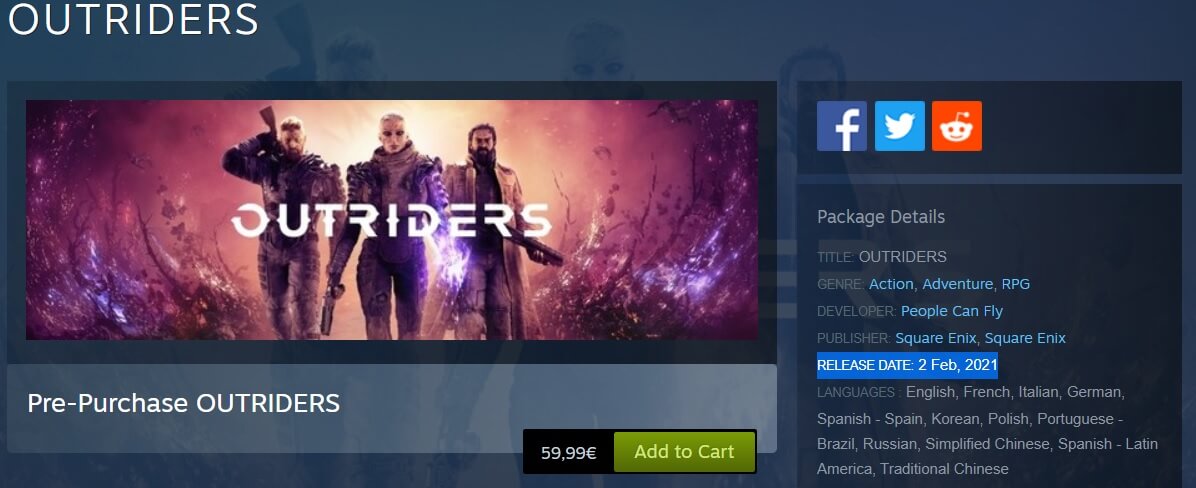Click the first Square Enix publisher link
Screen dimensions: 1196x488
click(936, 338)
